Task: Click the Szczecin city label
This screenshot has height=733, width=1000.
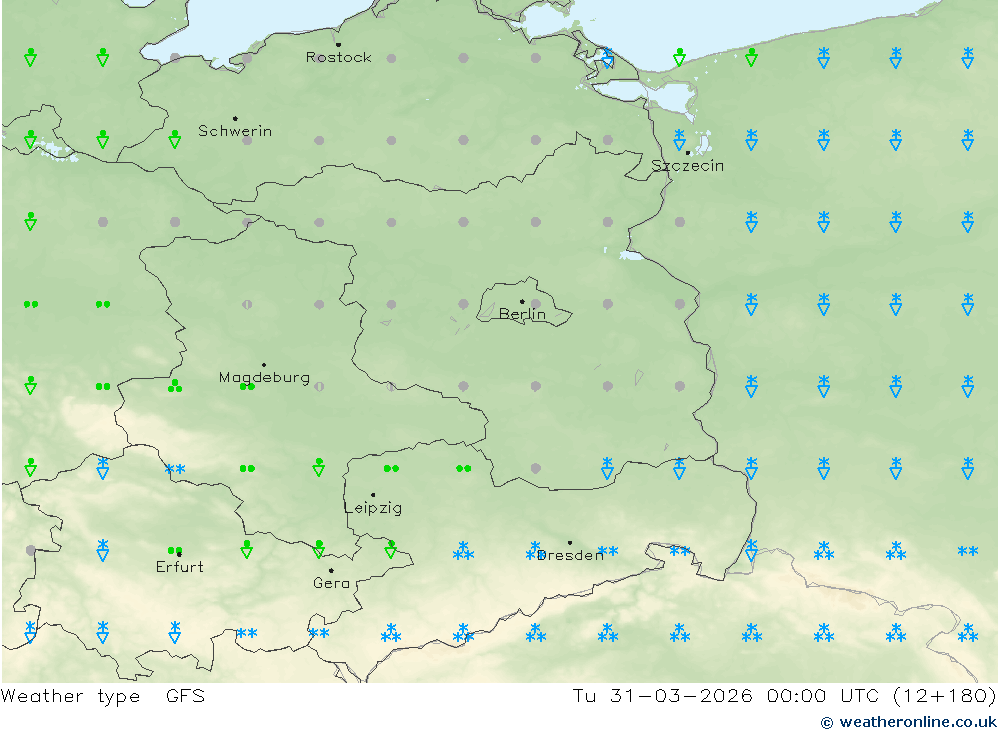Action: tap(688, 166)
